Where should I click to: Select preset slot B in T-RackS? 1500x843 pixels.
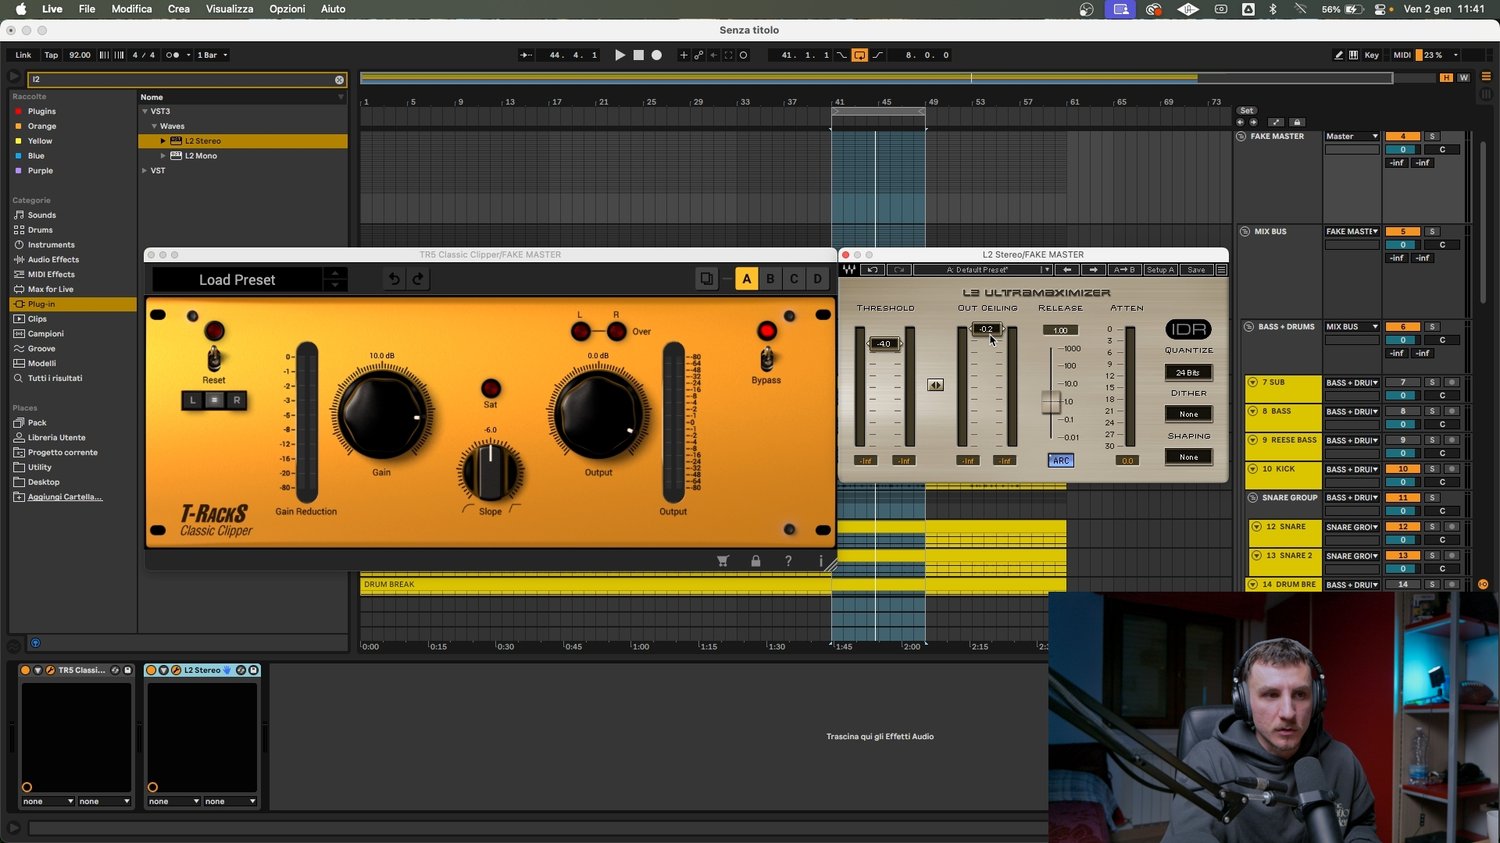pos(770,279)
